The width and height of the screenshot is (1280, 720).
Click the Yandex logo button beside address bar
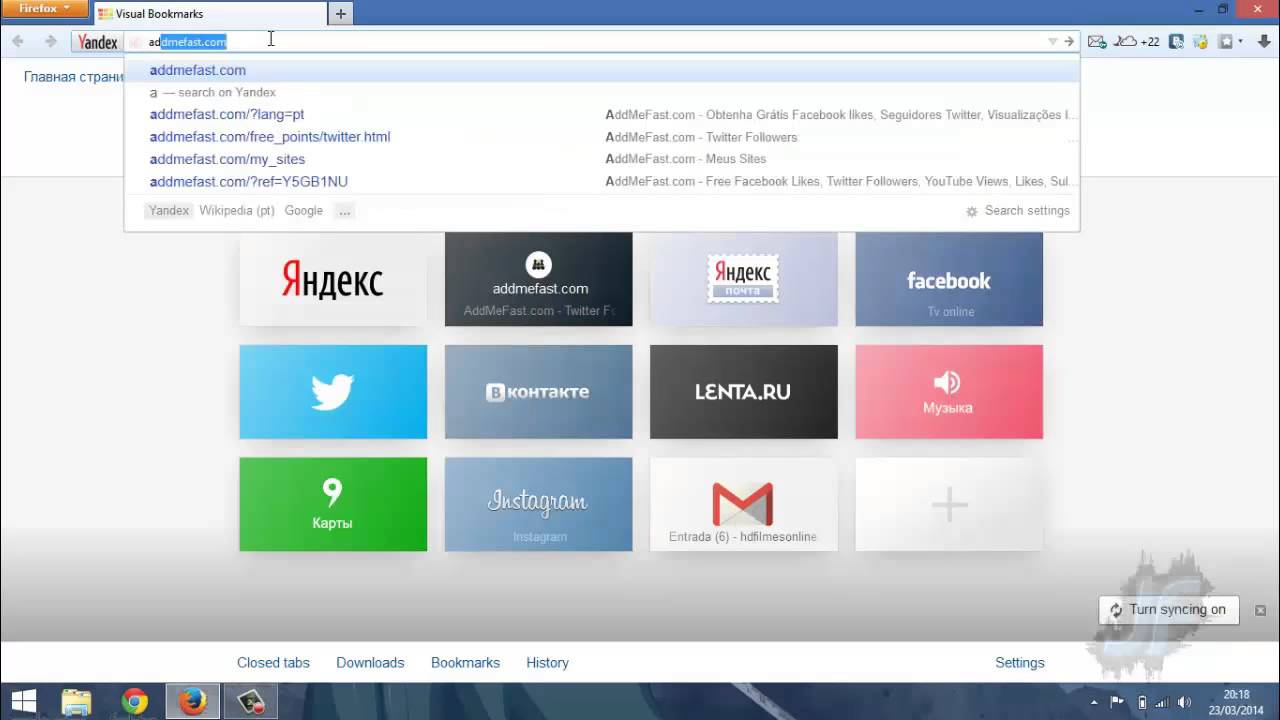98,42
